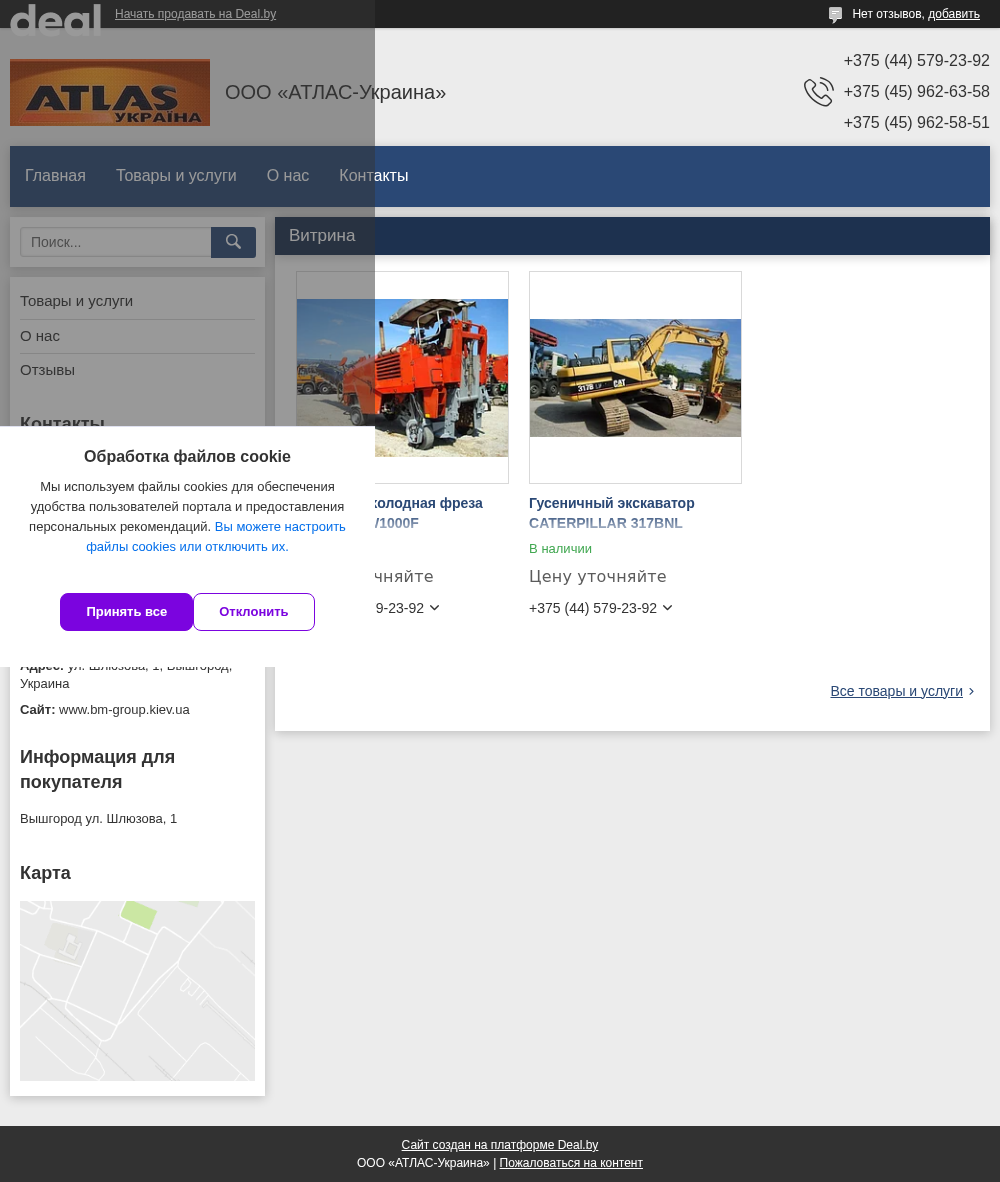
Task: Click phone number +375 (45) 962-58-51
Action: 916,122
